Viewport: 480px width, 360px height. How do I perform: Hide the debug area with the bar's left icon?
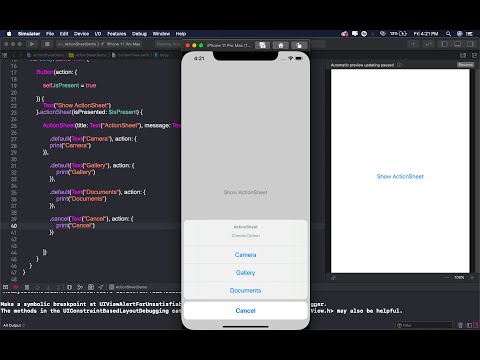[5, 287]
